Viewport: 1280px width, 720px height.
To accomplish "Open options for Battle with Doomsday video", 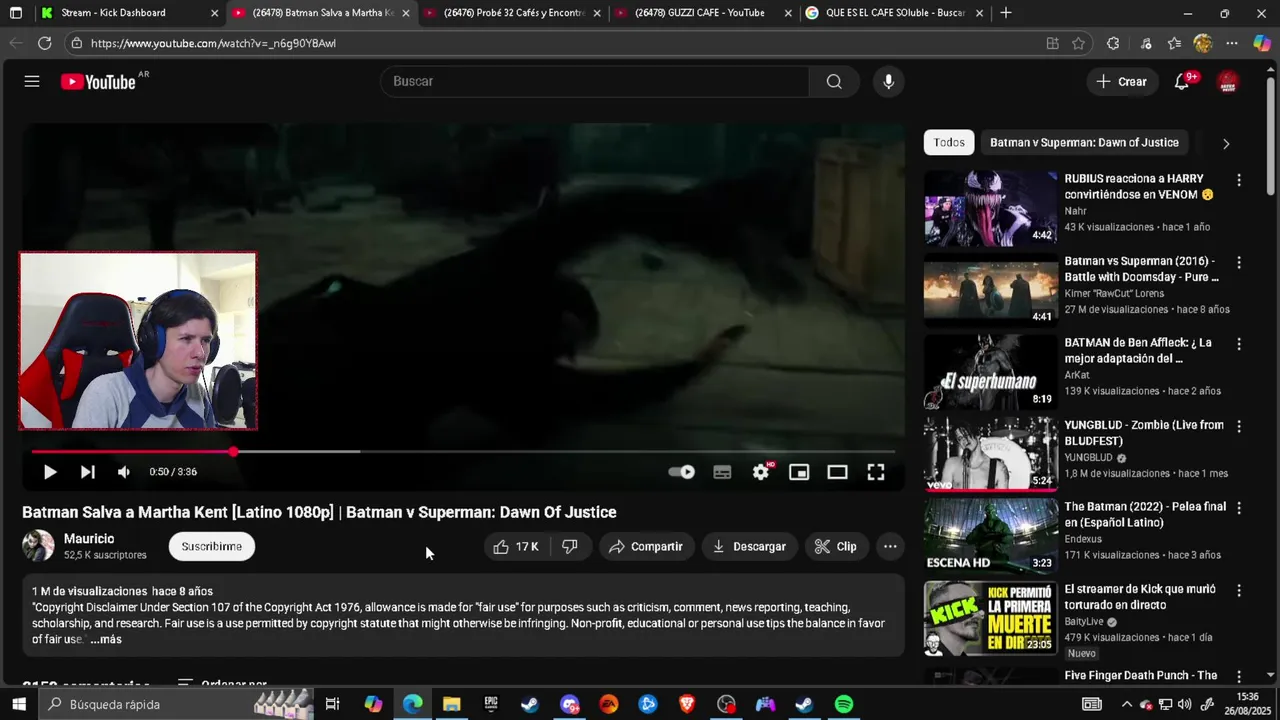I will click(x=1239, y=262).
